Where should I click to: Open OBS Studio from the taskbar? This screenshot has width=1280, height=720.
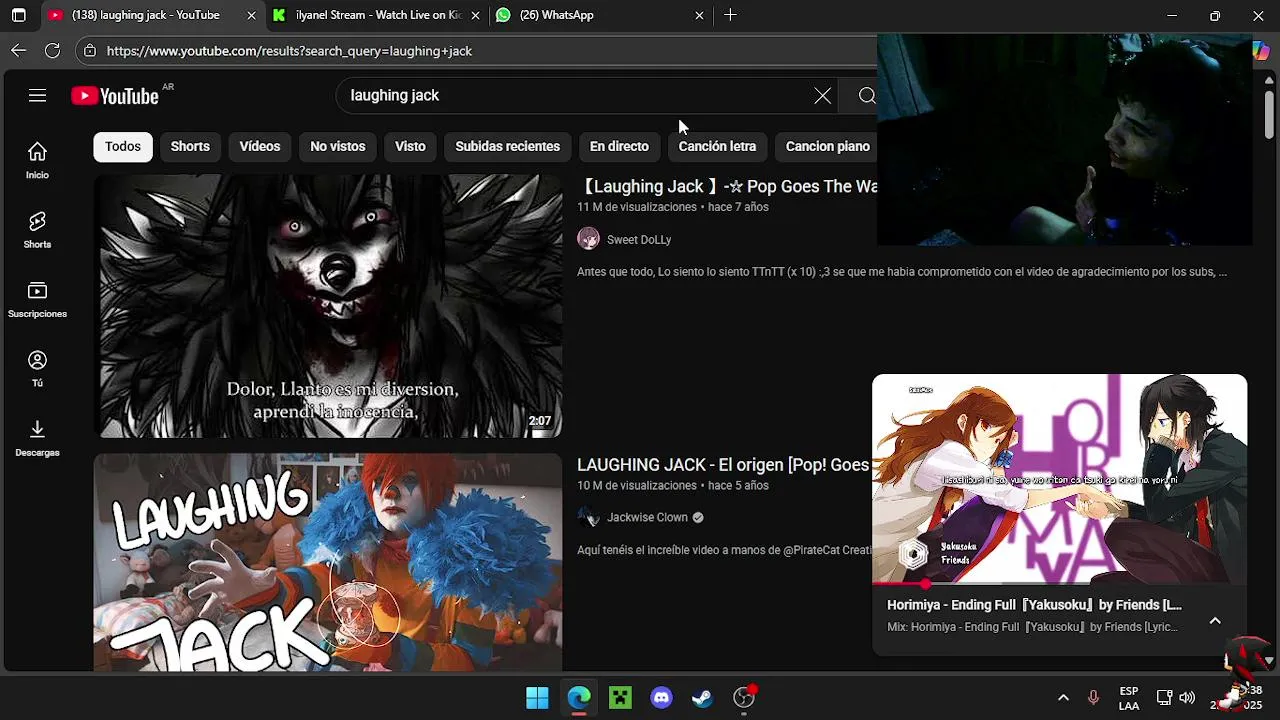tap(743, 697)
